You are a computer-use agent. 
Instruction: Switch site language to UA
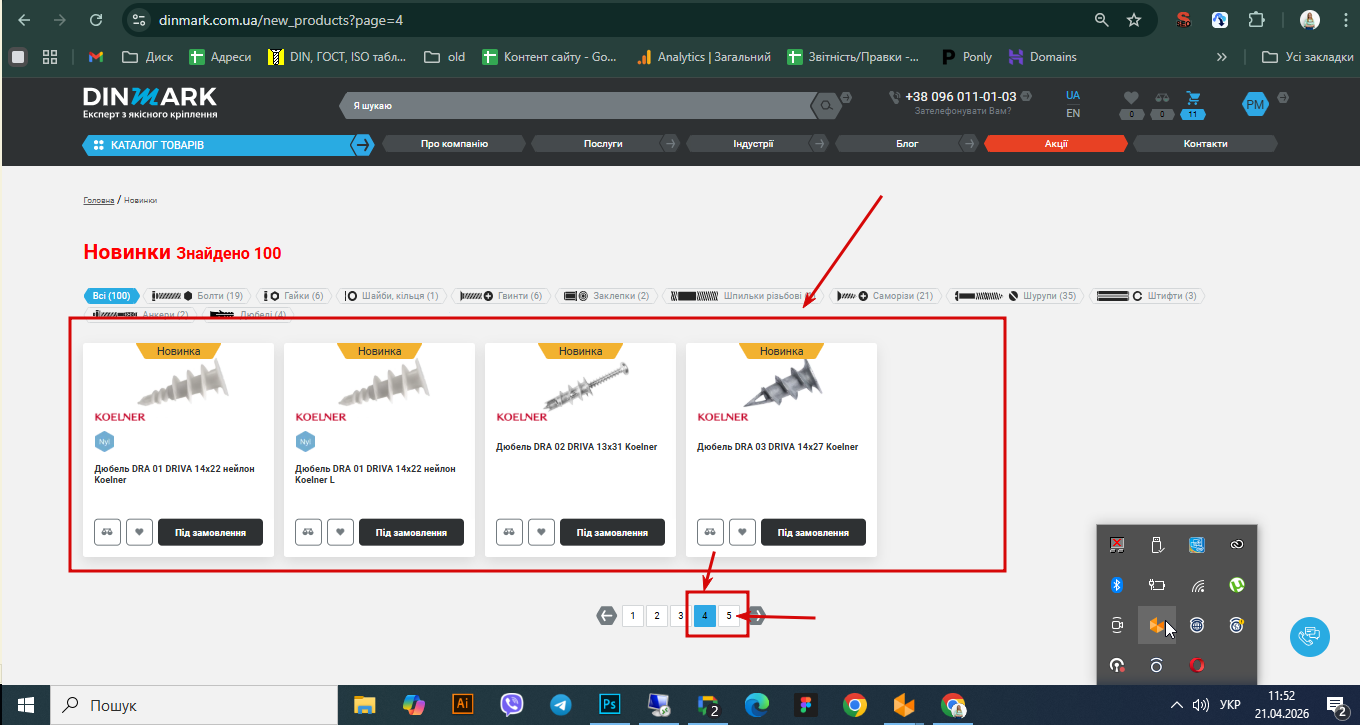pos(1073,96)
